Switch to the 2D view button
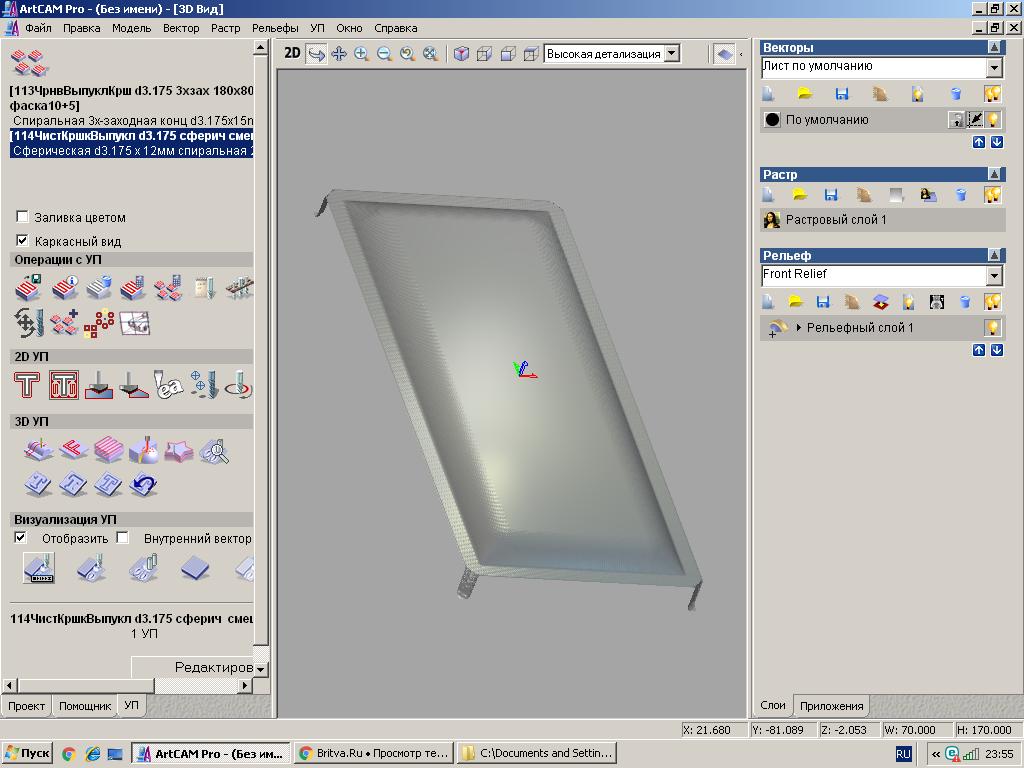This screenshot has height=768, width=1024. tap(292, 54)
